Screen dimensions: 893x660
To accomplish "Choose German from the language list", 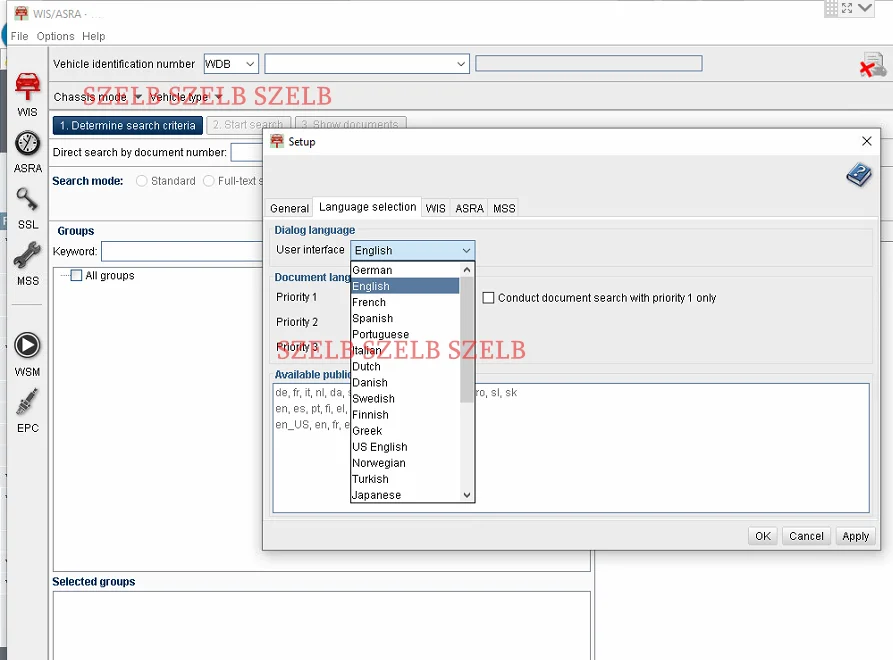I will 405,270.
